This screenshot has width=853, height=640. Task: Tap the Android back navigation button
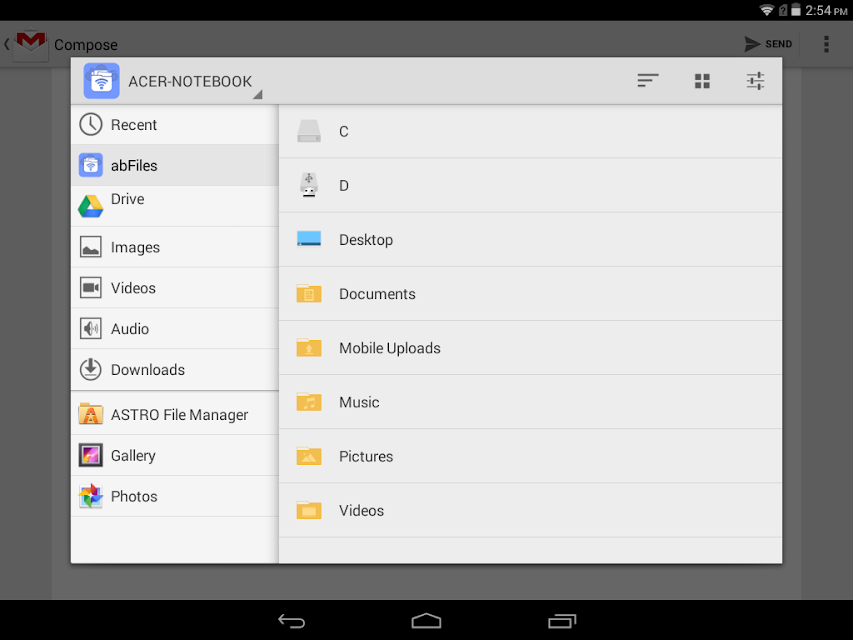coord(292,621)
